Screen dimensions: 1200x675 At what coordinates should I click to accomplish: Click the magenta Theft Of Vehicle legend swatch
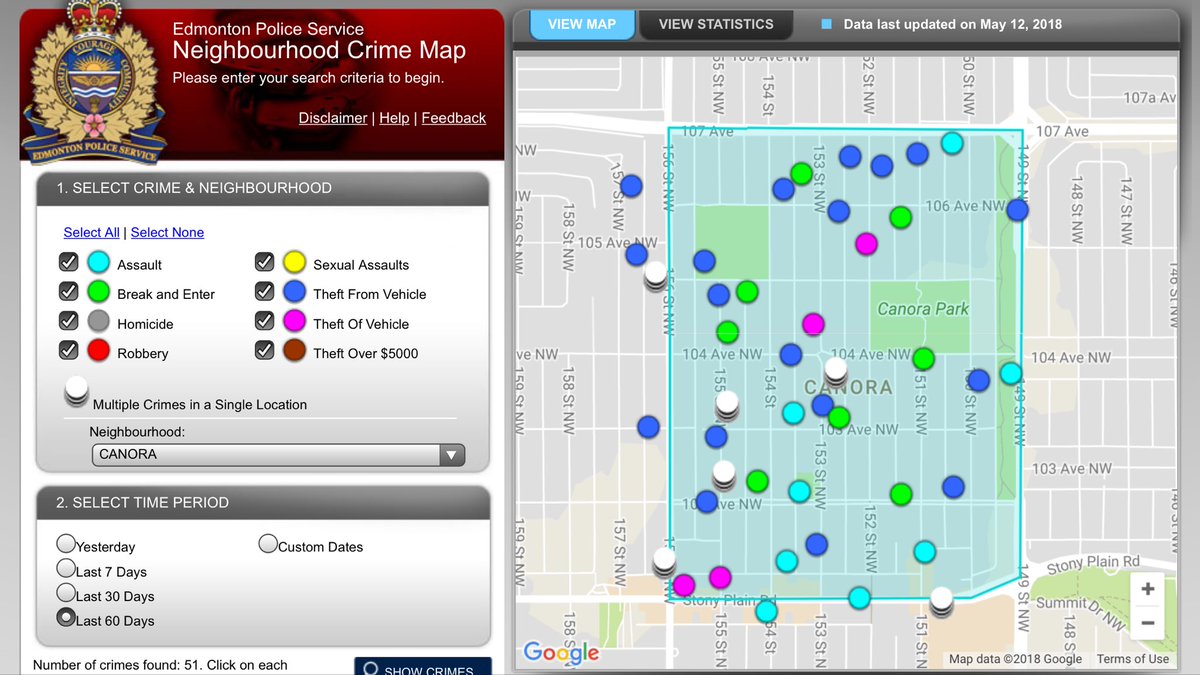tap(294, 322)
